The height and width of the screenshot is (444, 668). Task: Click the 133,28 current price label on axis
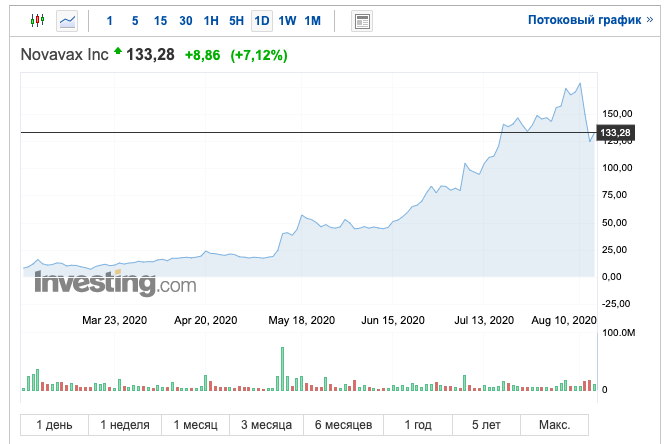(615, 133)
